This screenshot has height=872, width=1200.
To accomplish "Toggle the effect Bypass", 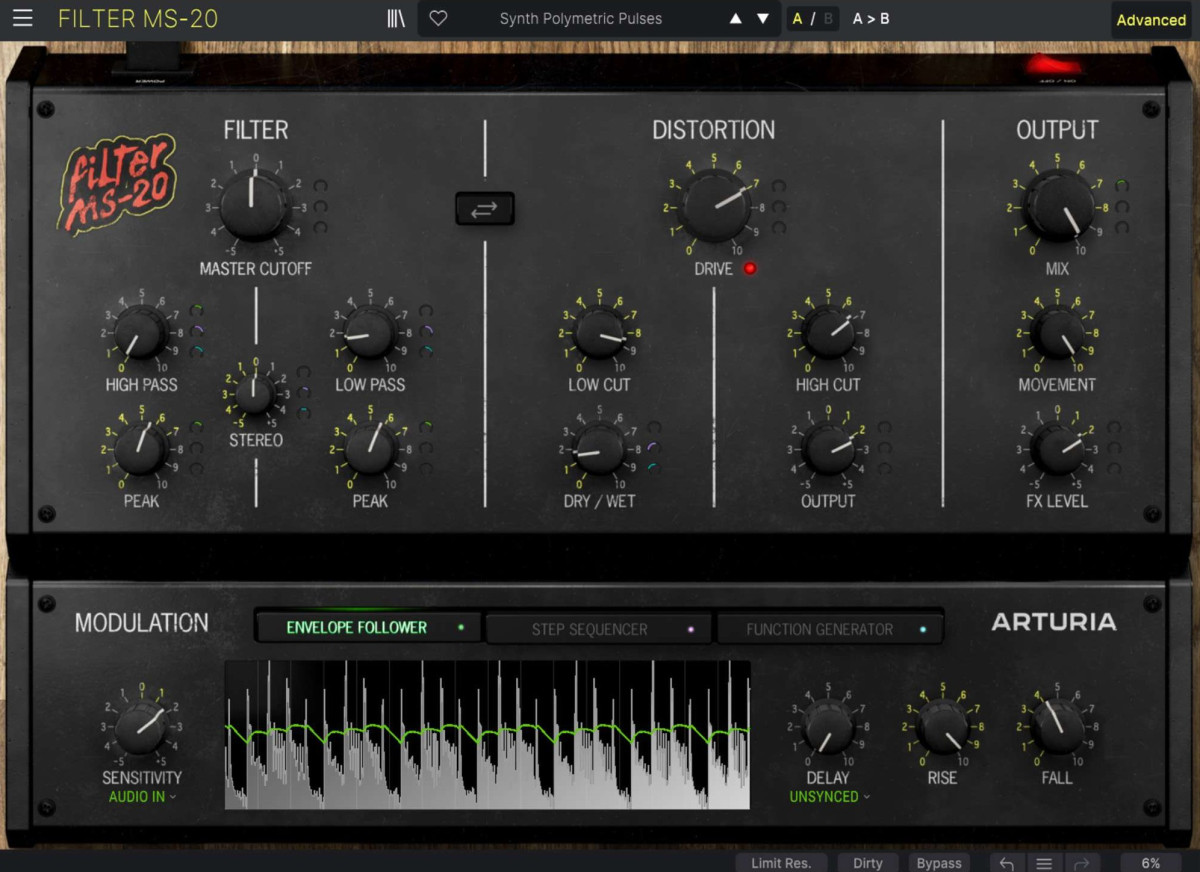I will coord(939,863).
